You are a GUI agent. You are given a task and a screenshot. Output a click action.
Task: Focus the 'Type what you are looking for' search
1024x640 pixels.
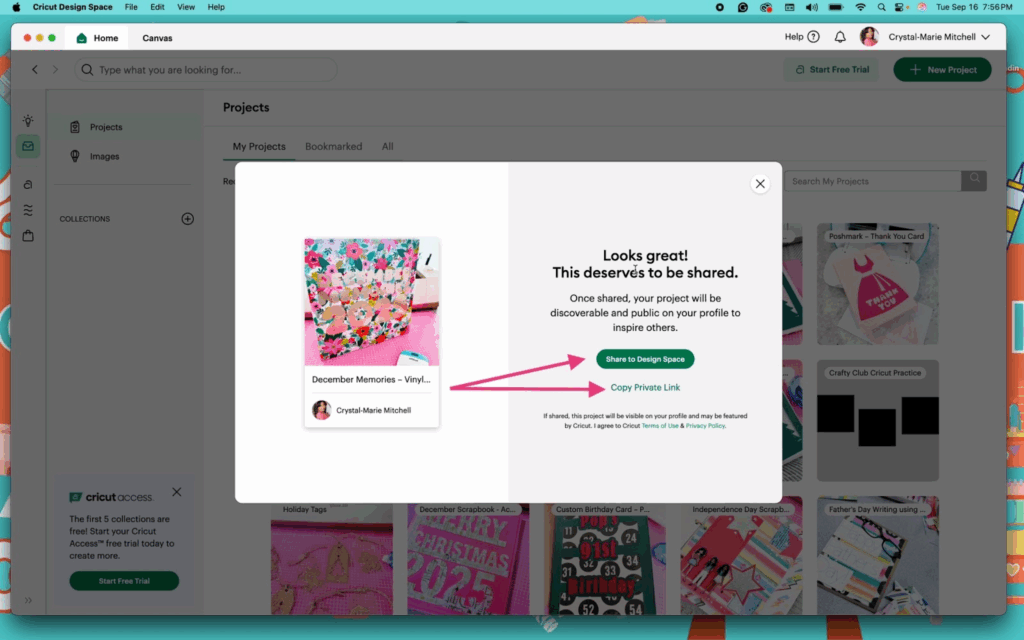[206, 69]
